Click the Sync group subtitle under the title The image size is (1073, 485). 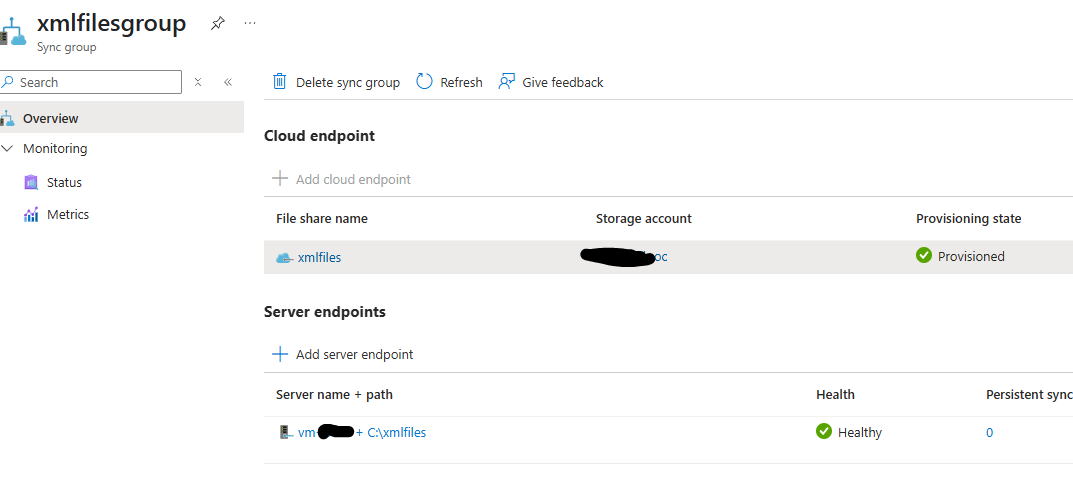tap(66, 47)
